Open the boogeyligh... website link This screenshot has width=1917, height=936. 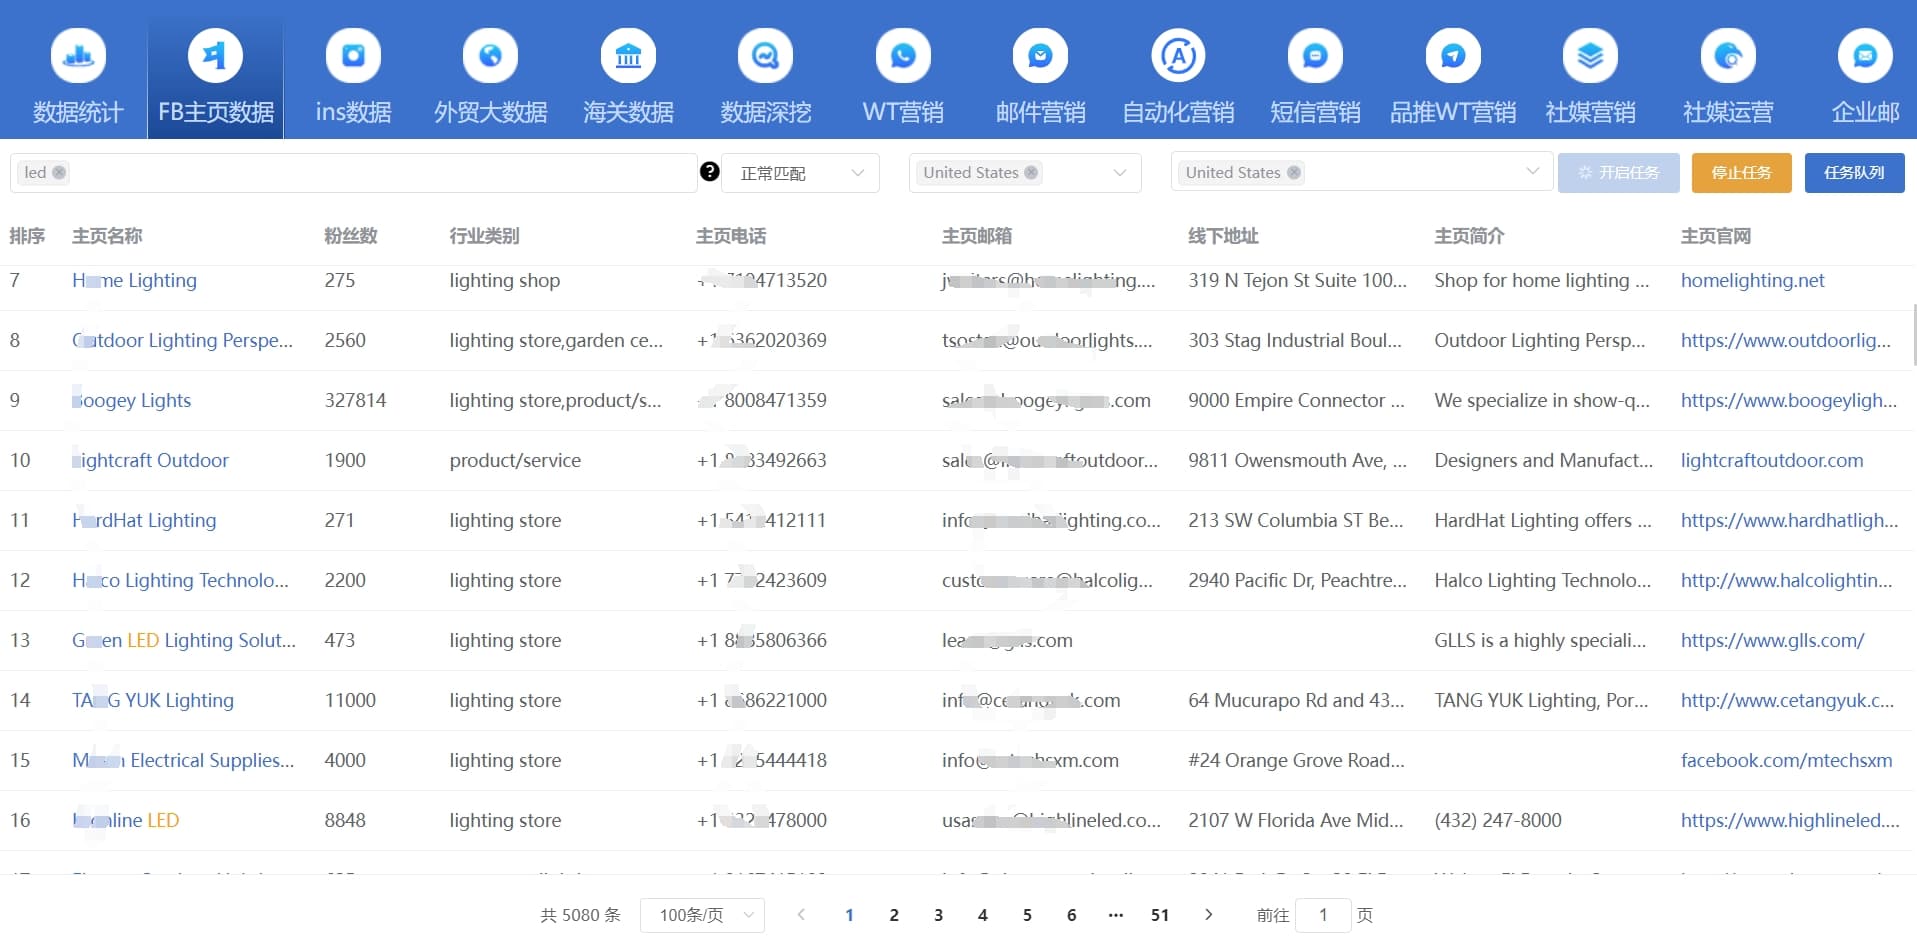pyautogui.click(x=1789, y=400)
